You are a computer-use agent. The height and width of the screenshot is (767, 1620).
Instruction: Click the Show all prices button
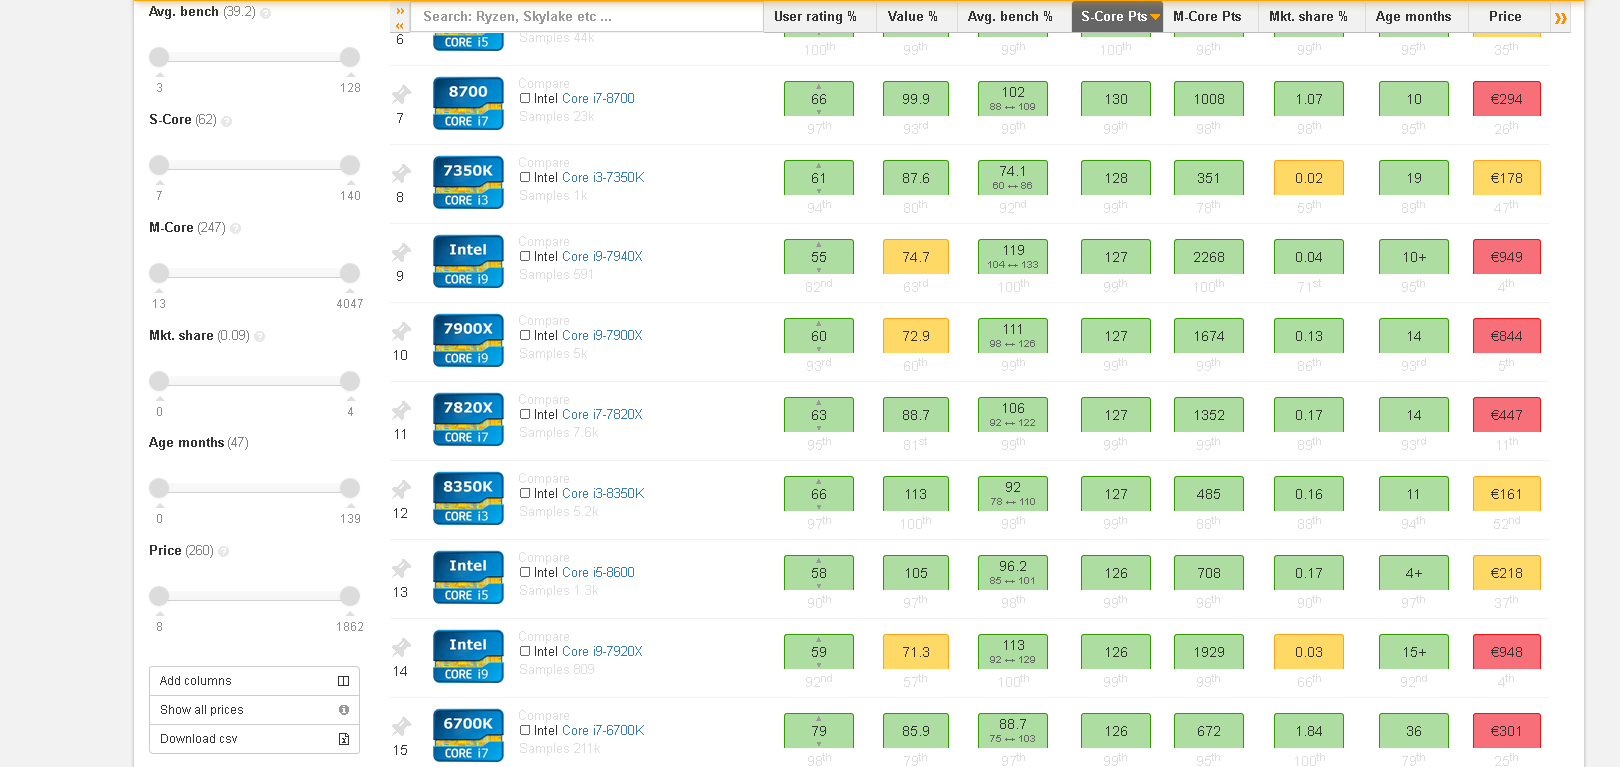[254, 710]
